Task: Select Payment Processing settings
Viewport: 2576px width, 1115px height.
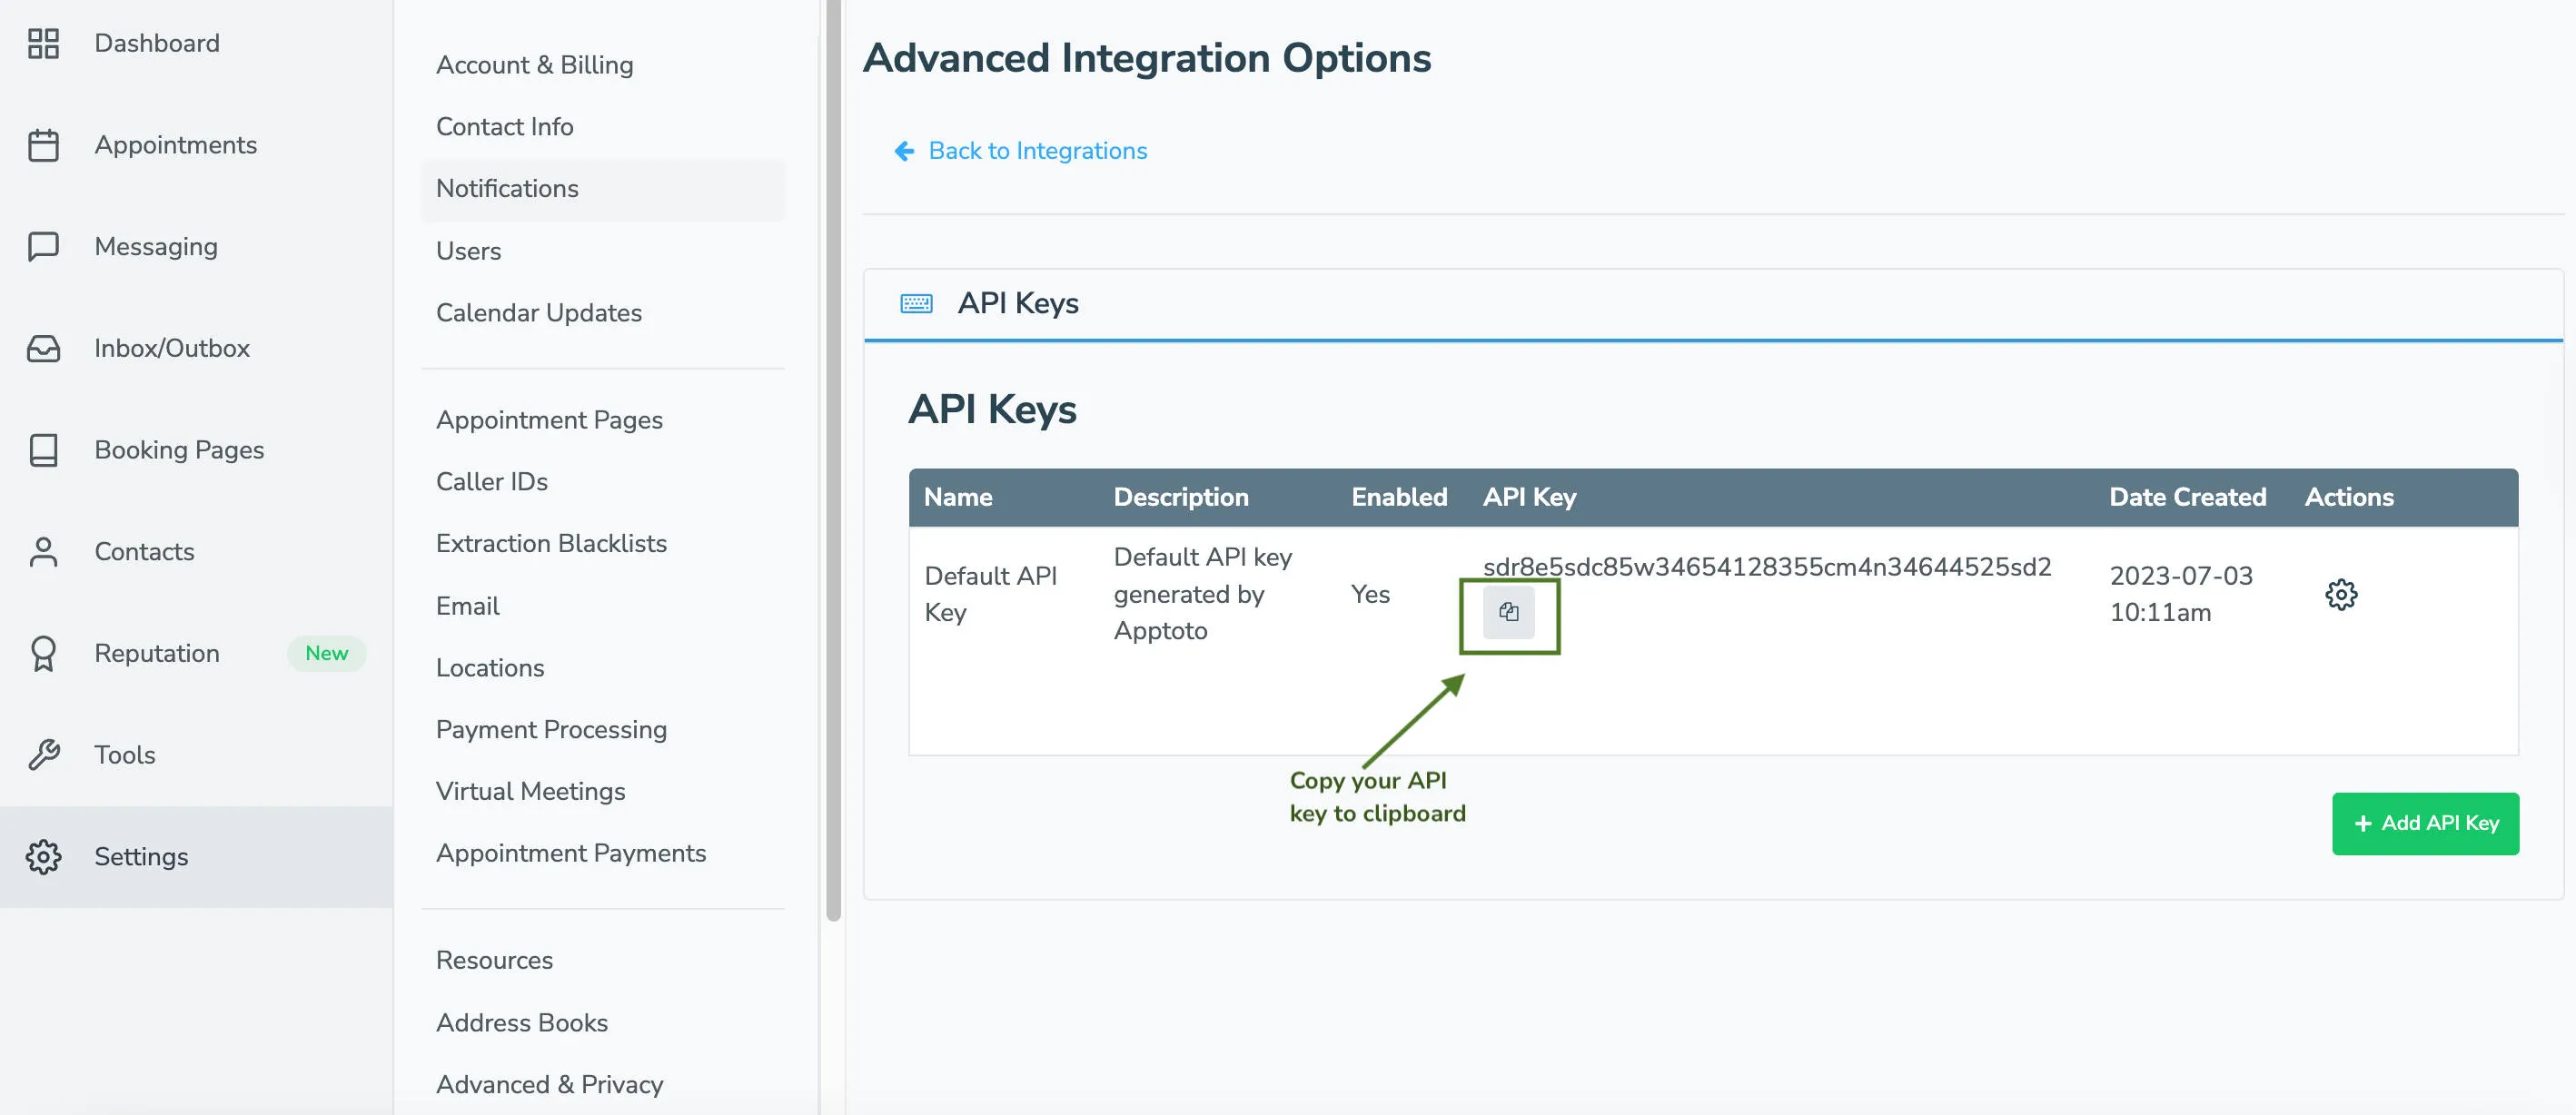Action: (x=551, y=729)
